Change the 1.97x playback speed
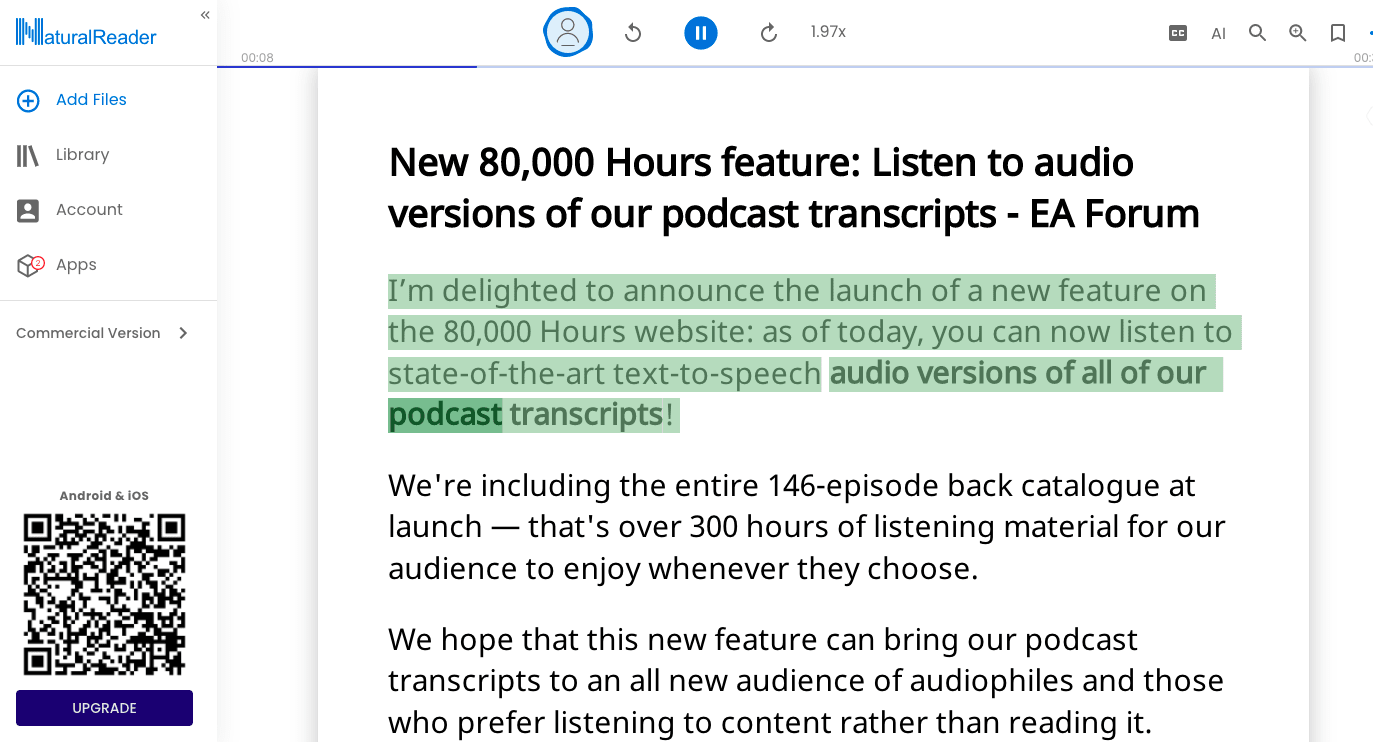 [828, 32]
